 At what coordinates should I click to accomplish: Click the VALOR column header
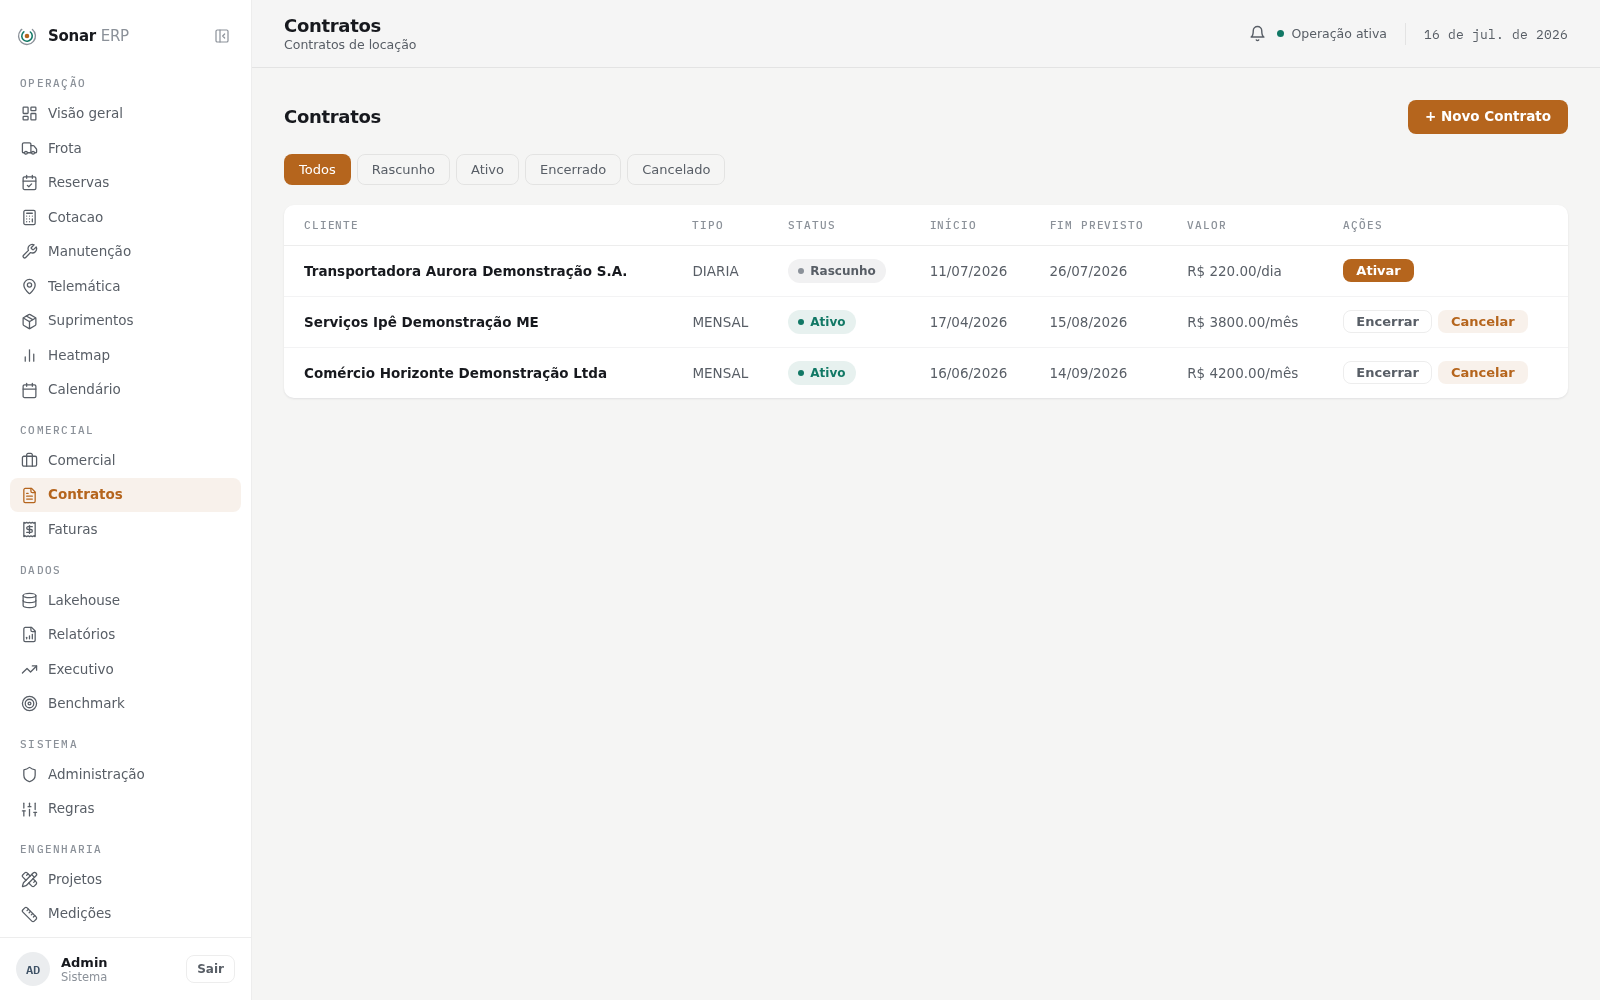pyautogui.click(x=1206, y=226)
